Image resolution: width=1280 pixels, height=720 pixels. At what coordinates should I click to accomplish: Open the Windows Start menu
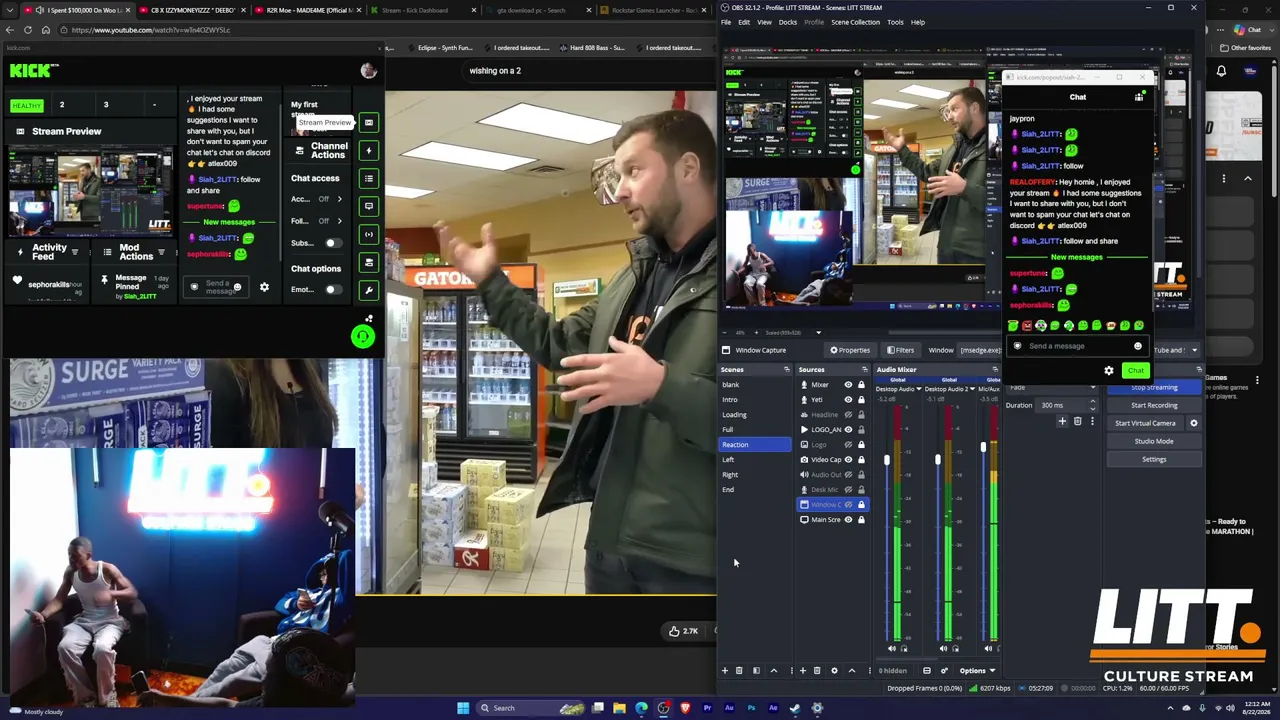[x=463, y=708]
